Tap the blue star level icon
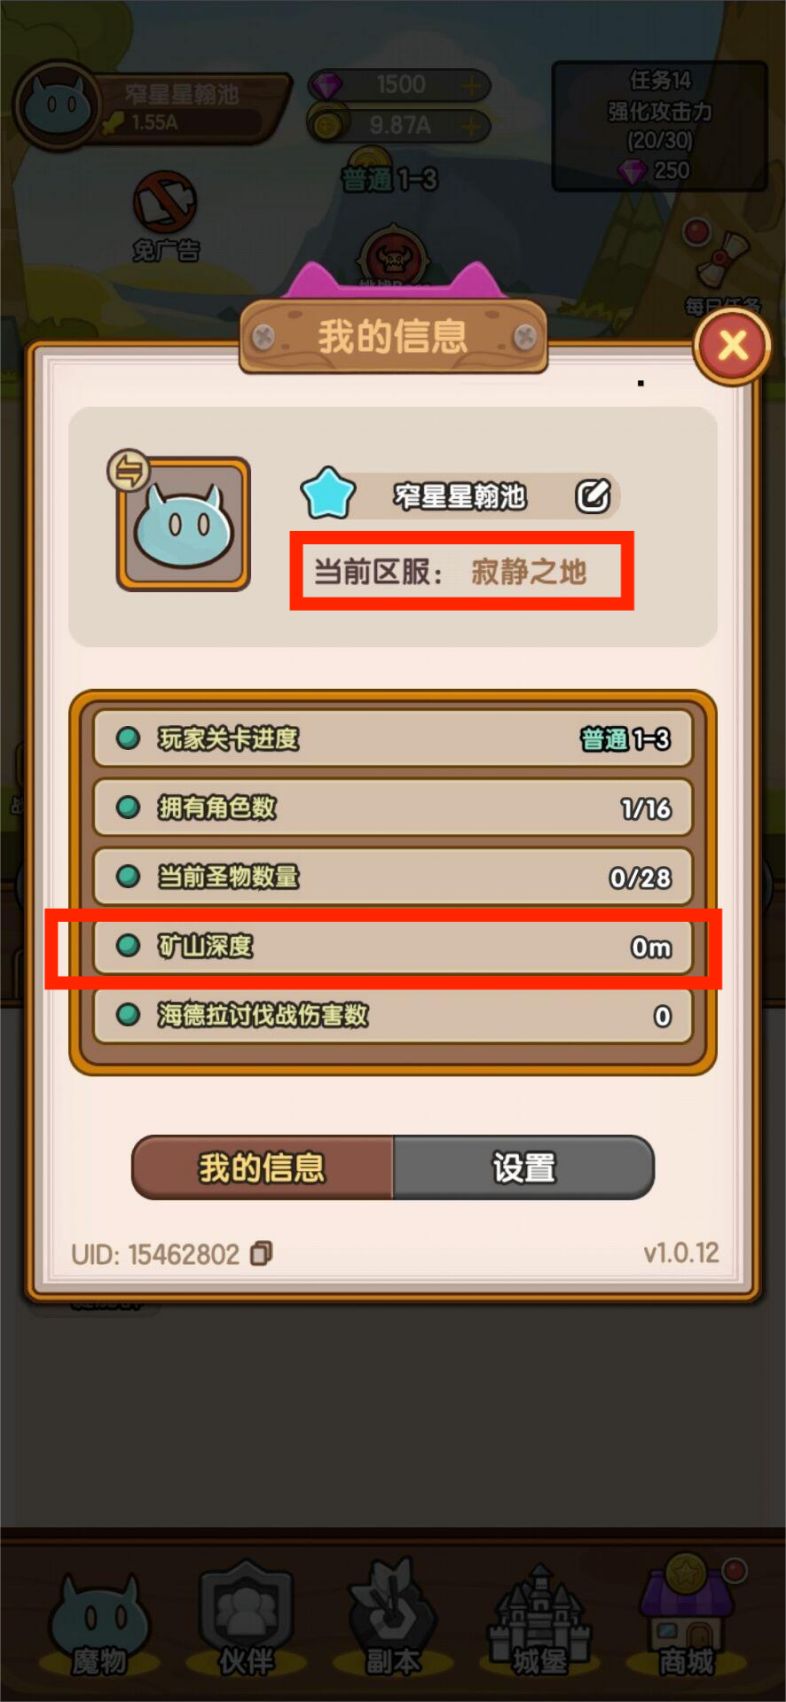 (328, 495)
